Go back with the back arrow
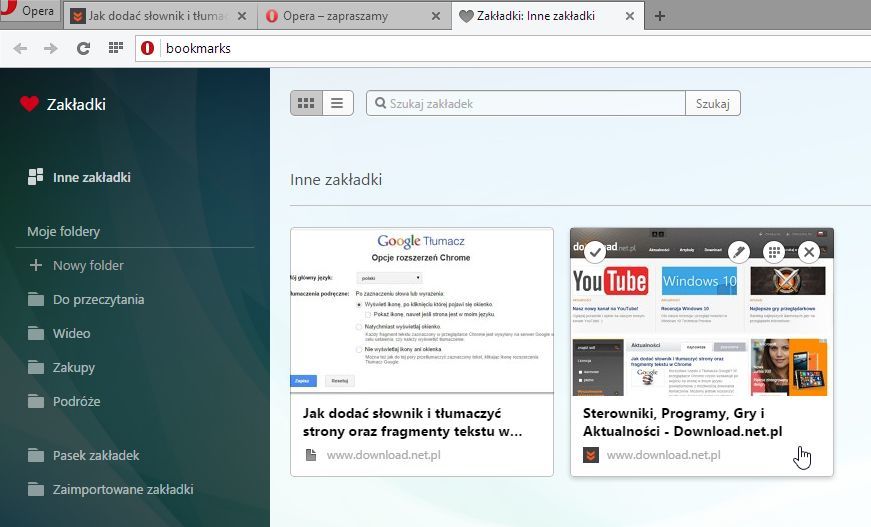Image resolution: width=871 pixels, height=527 pixels. [21, 48]
